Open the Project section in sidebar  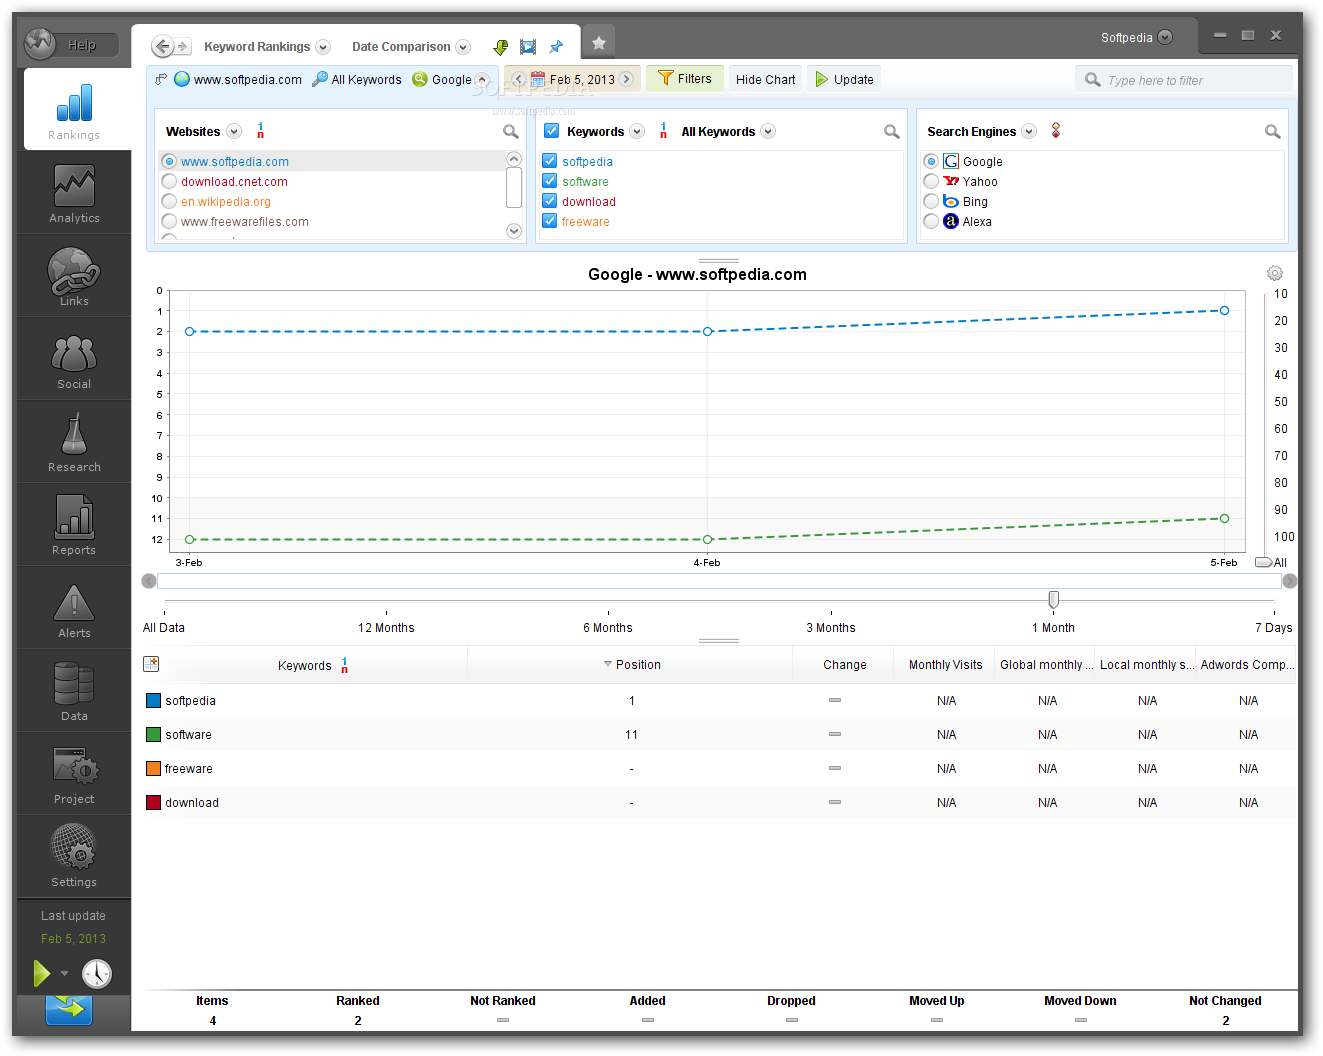[x=74, y=774]
